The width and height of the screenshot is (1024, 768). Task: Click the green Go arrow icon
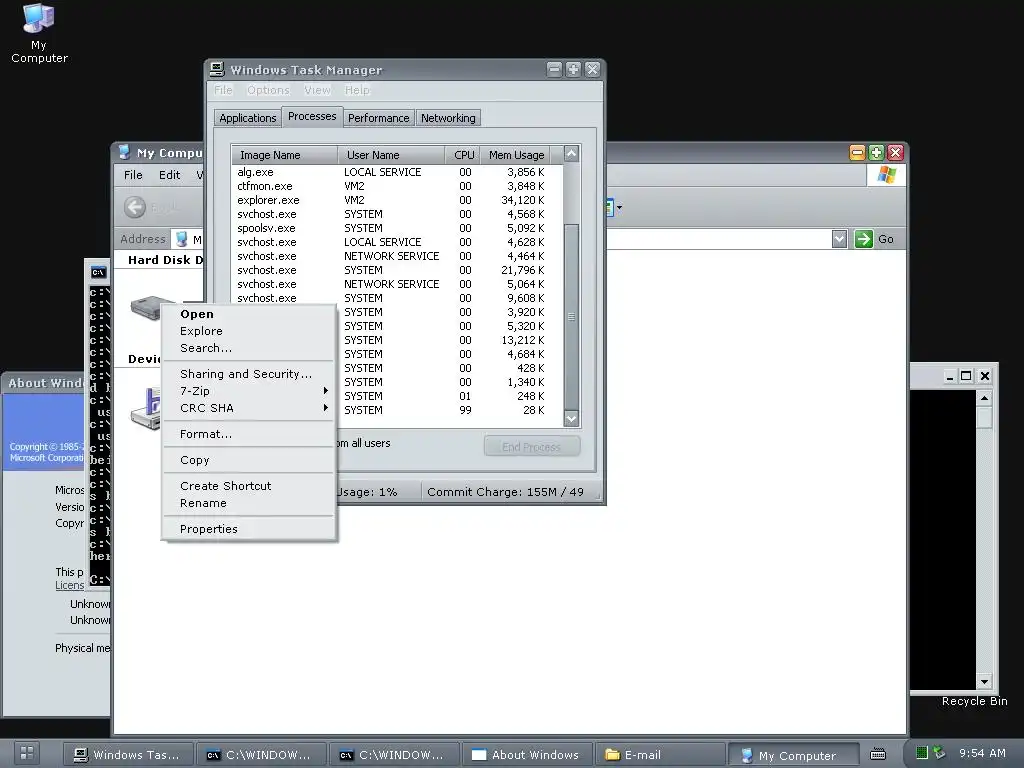(x=863, y=239)
